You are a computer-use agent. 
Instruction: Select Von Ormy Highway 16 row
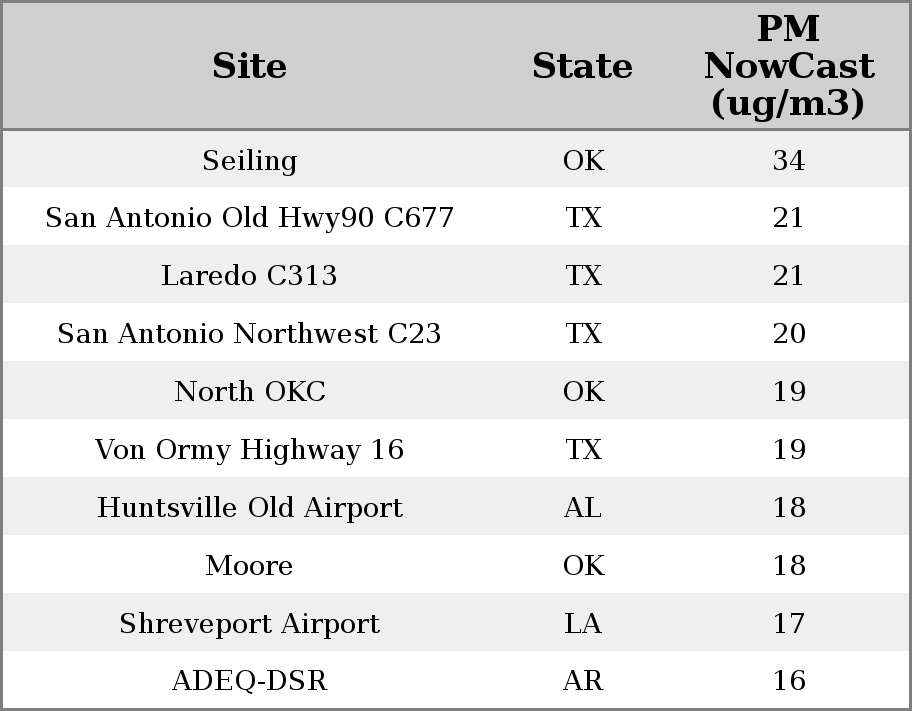click(249, 450)
